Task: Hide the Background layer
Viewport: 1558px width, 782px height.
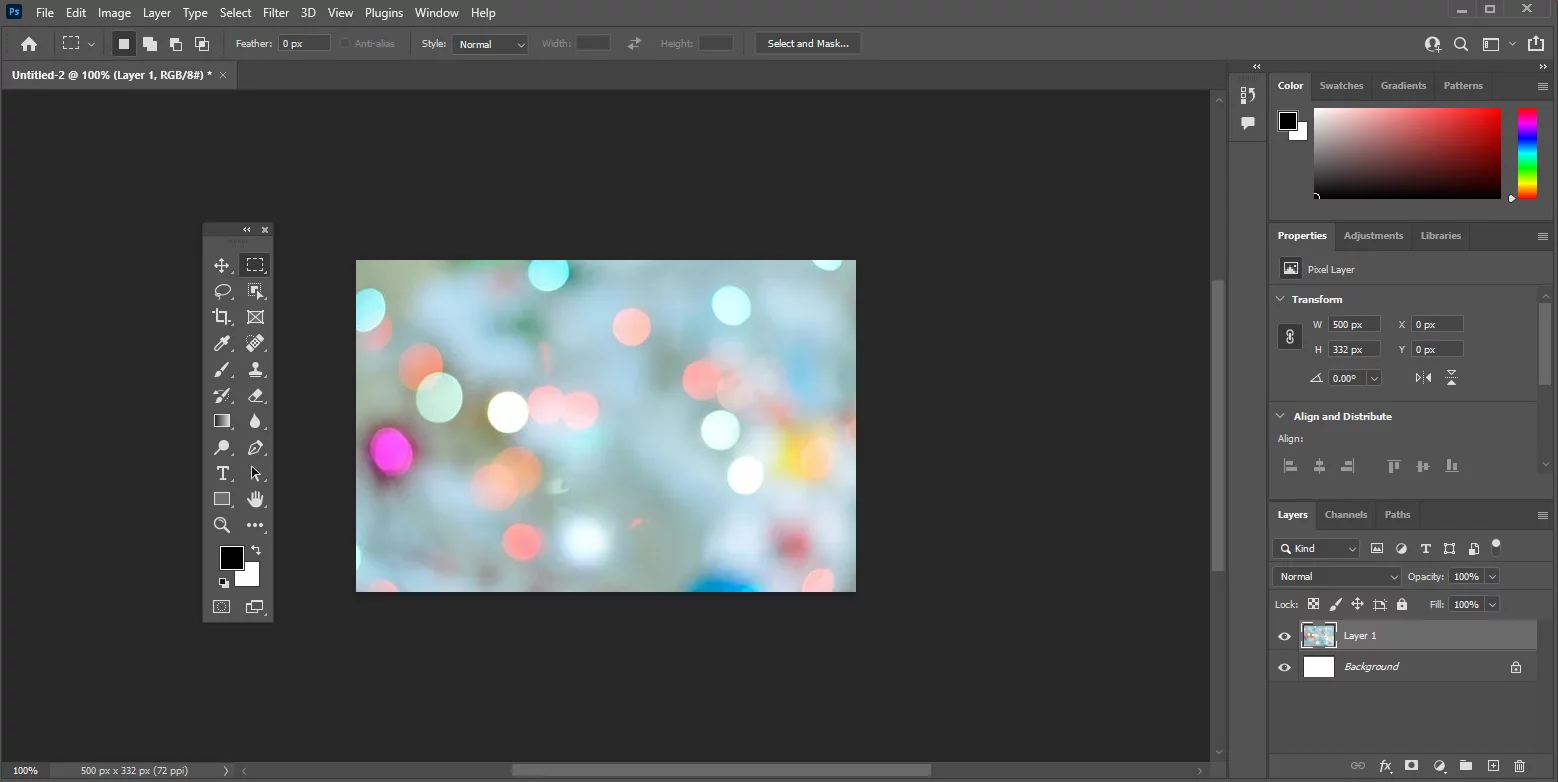Action: (1284, 667)
